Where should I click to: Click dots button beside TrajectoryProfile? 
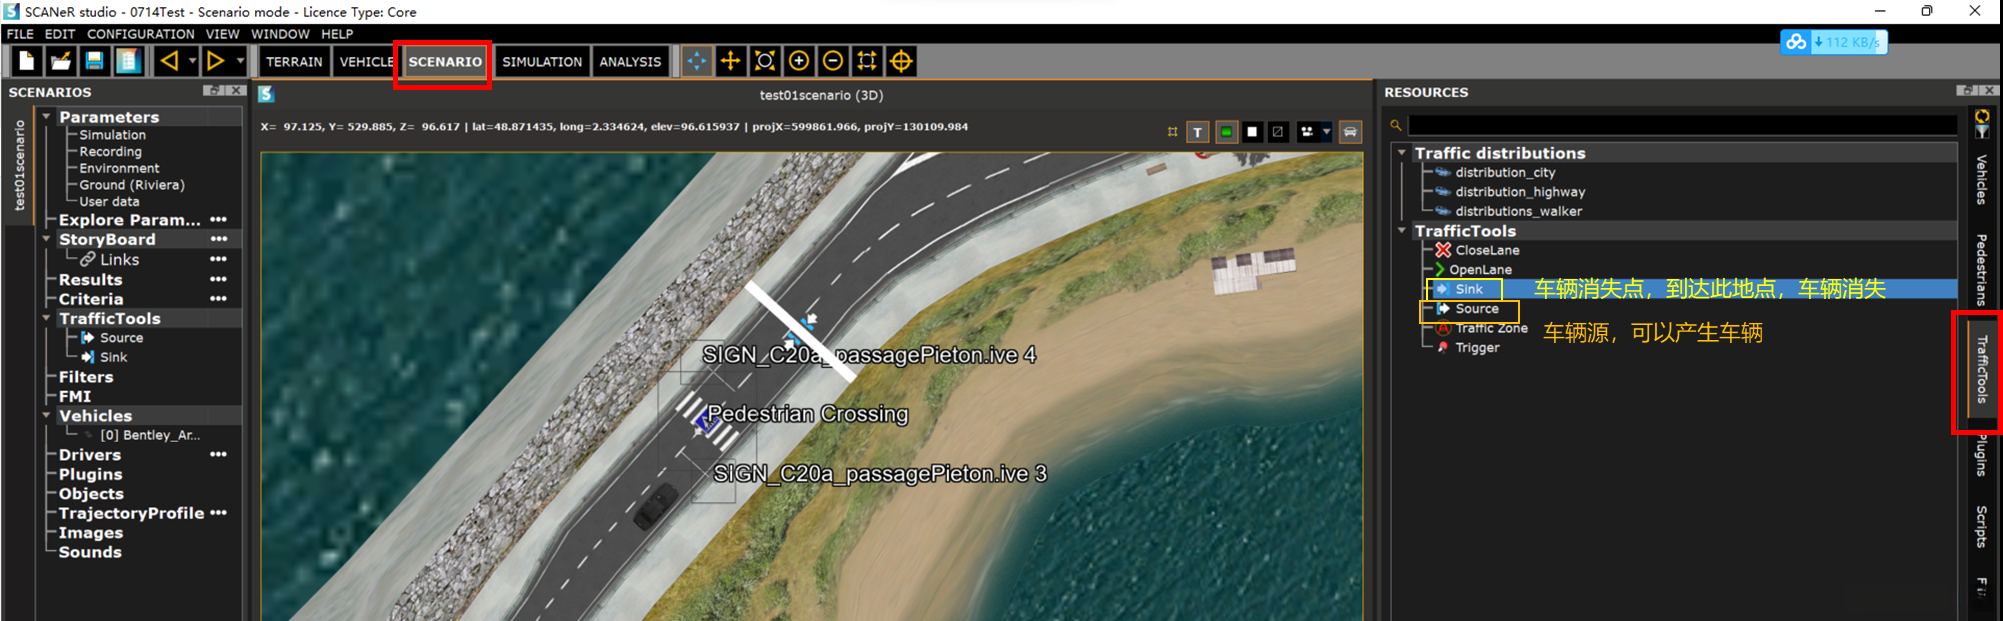tap(218, 513)
